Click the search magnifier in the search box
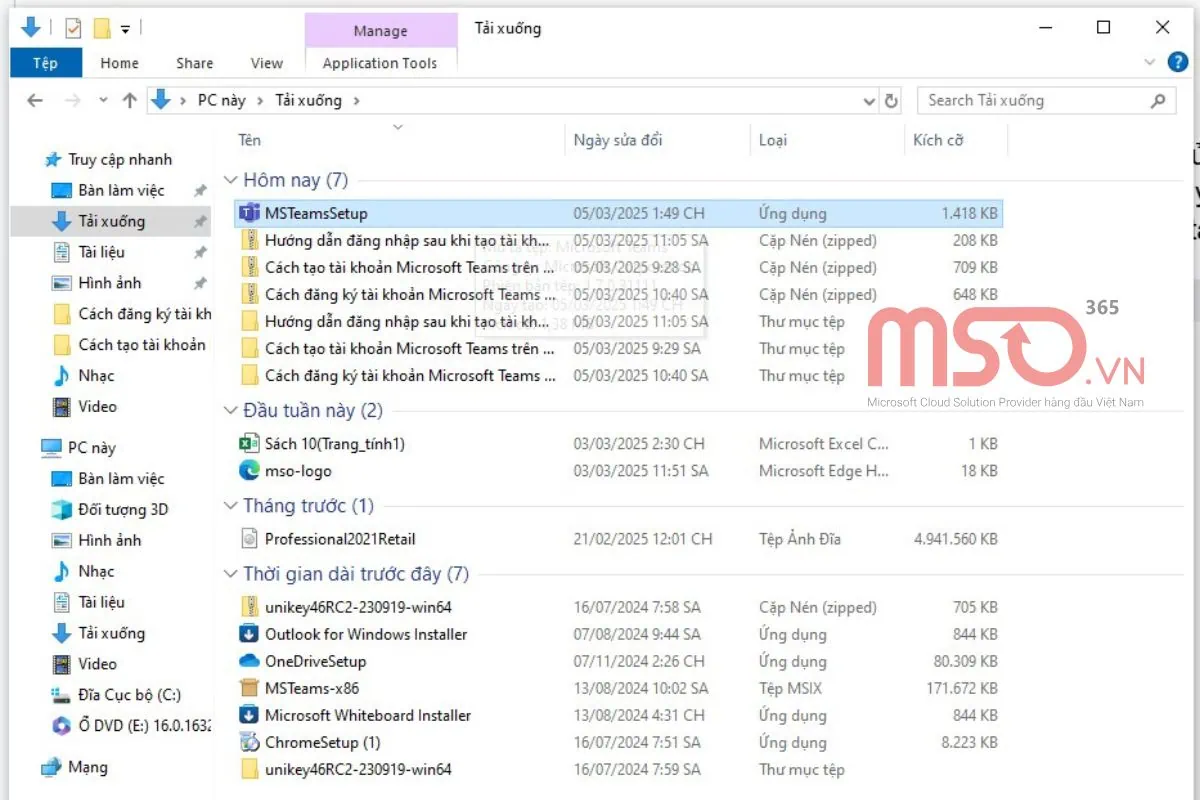The width and height of the screenshot is (1200, 800). click(1157, 100)
